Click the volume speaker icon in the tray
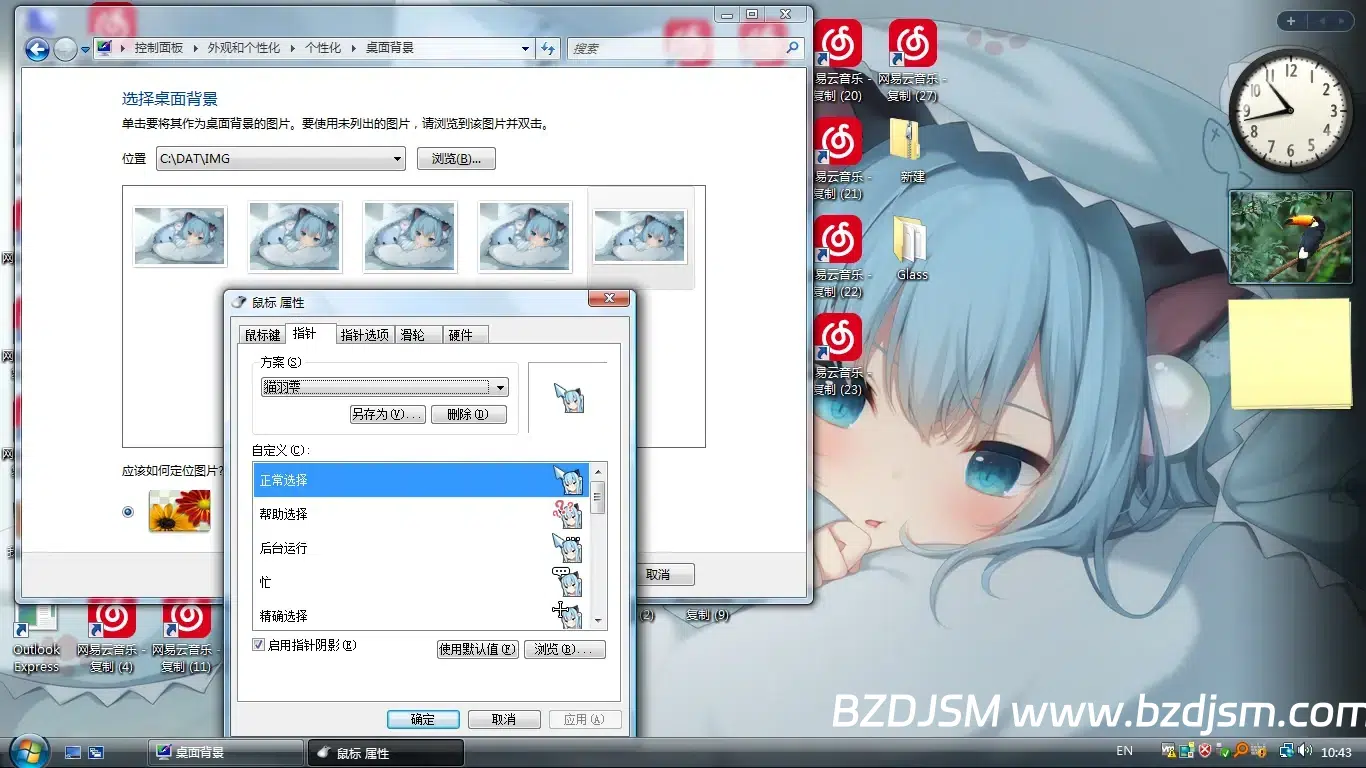1366x768 pixels. click(1306, 751)
